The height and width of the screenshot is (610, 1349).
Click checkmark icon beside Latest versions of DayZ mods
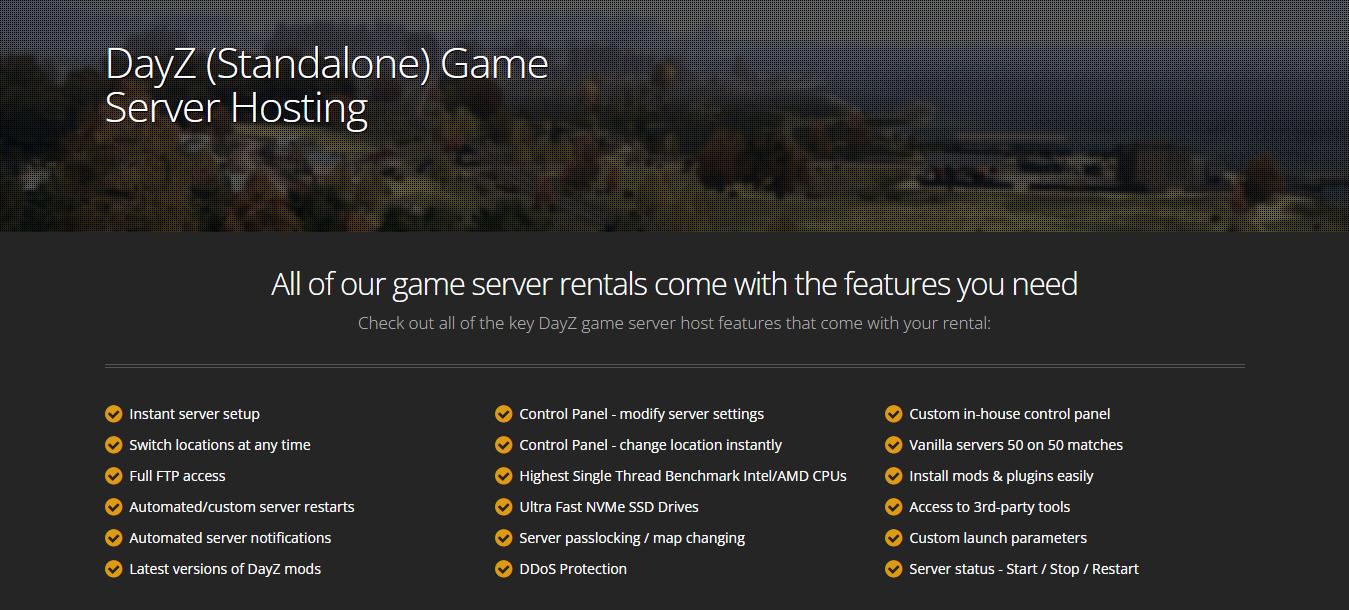point(114,569)
